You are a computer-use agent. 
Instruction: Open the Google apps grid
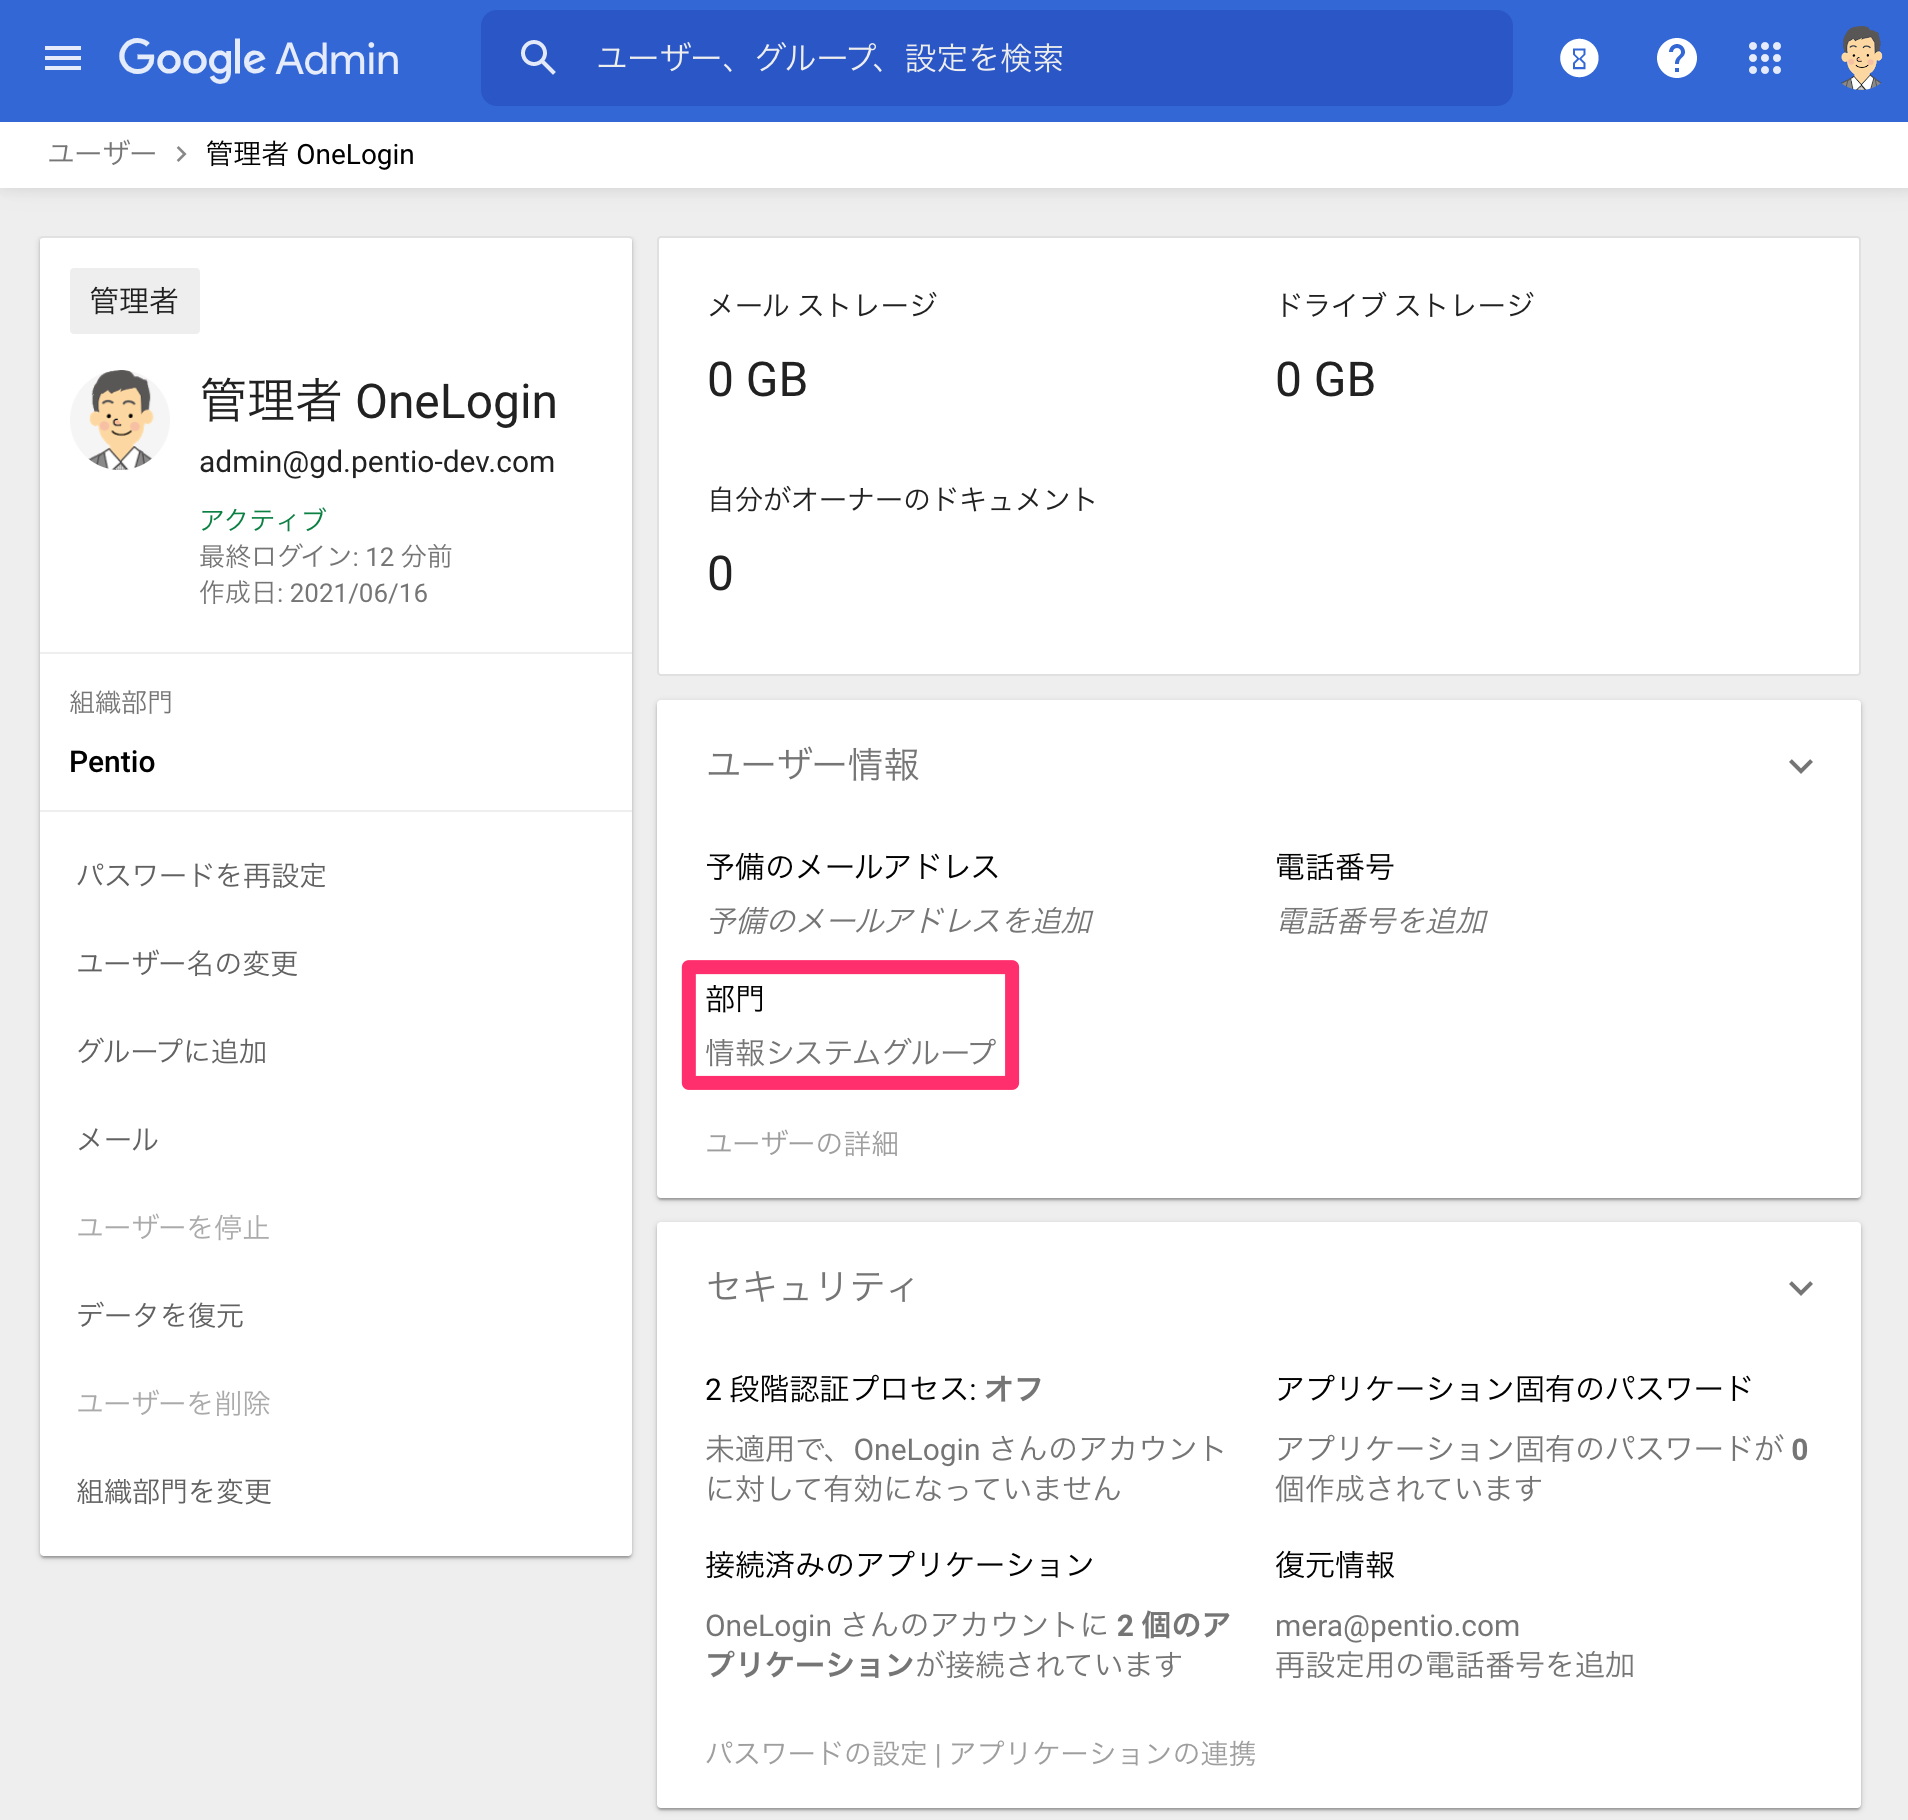click(x=1765, y=58)
